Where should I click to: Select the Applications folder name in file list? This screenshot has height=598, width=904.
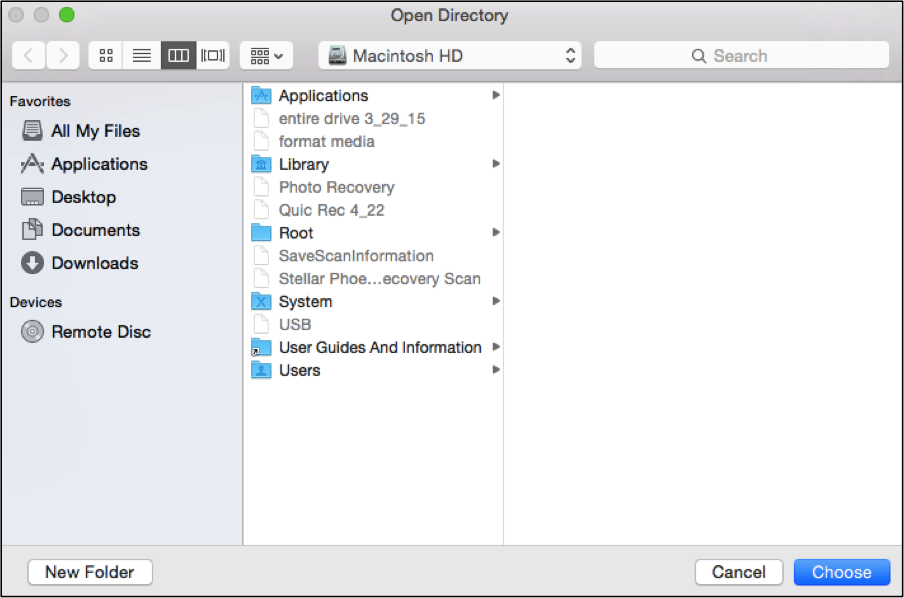[x=323, y=96]
